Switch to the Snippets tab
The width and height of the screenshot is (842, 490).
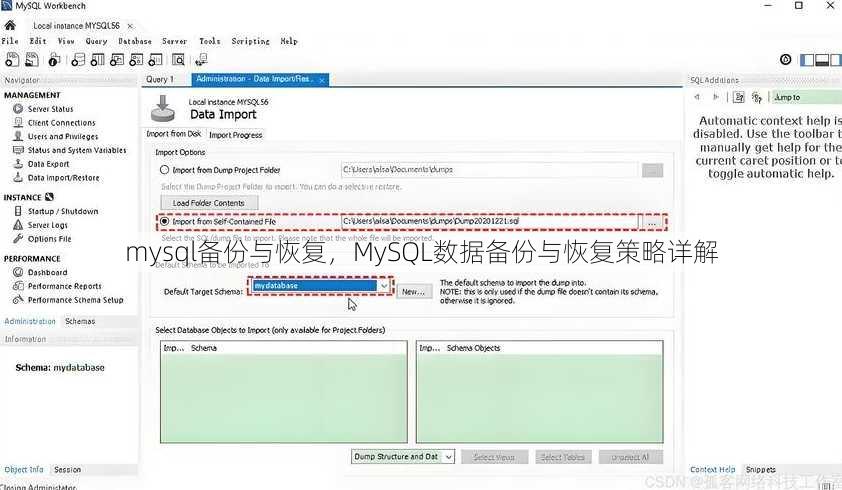click(761, 470)
